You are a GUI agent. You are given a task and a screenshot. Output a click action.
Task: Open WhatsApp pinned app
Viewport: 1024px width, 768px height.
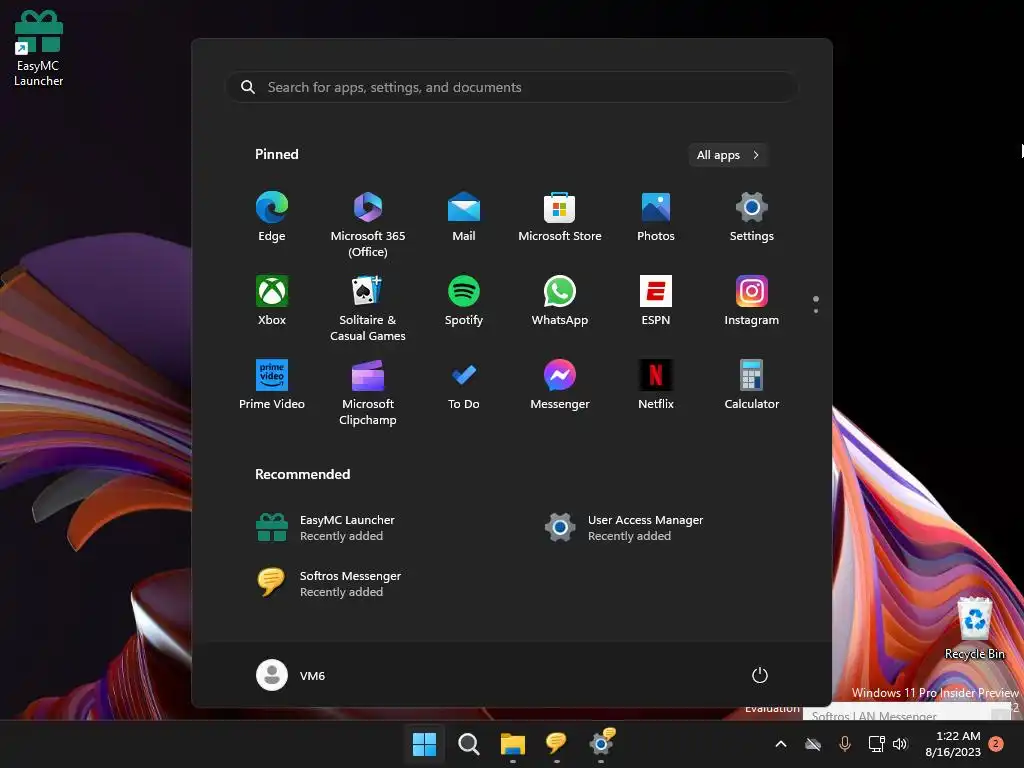point(560,300)
